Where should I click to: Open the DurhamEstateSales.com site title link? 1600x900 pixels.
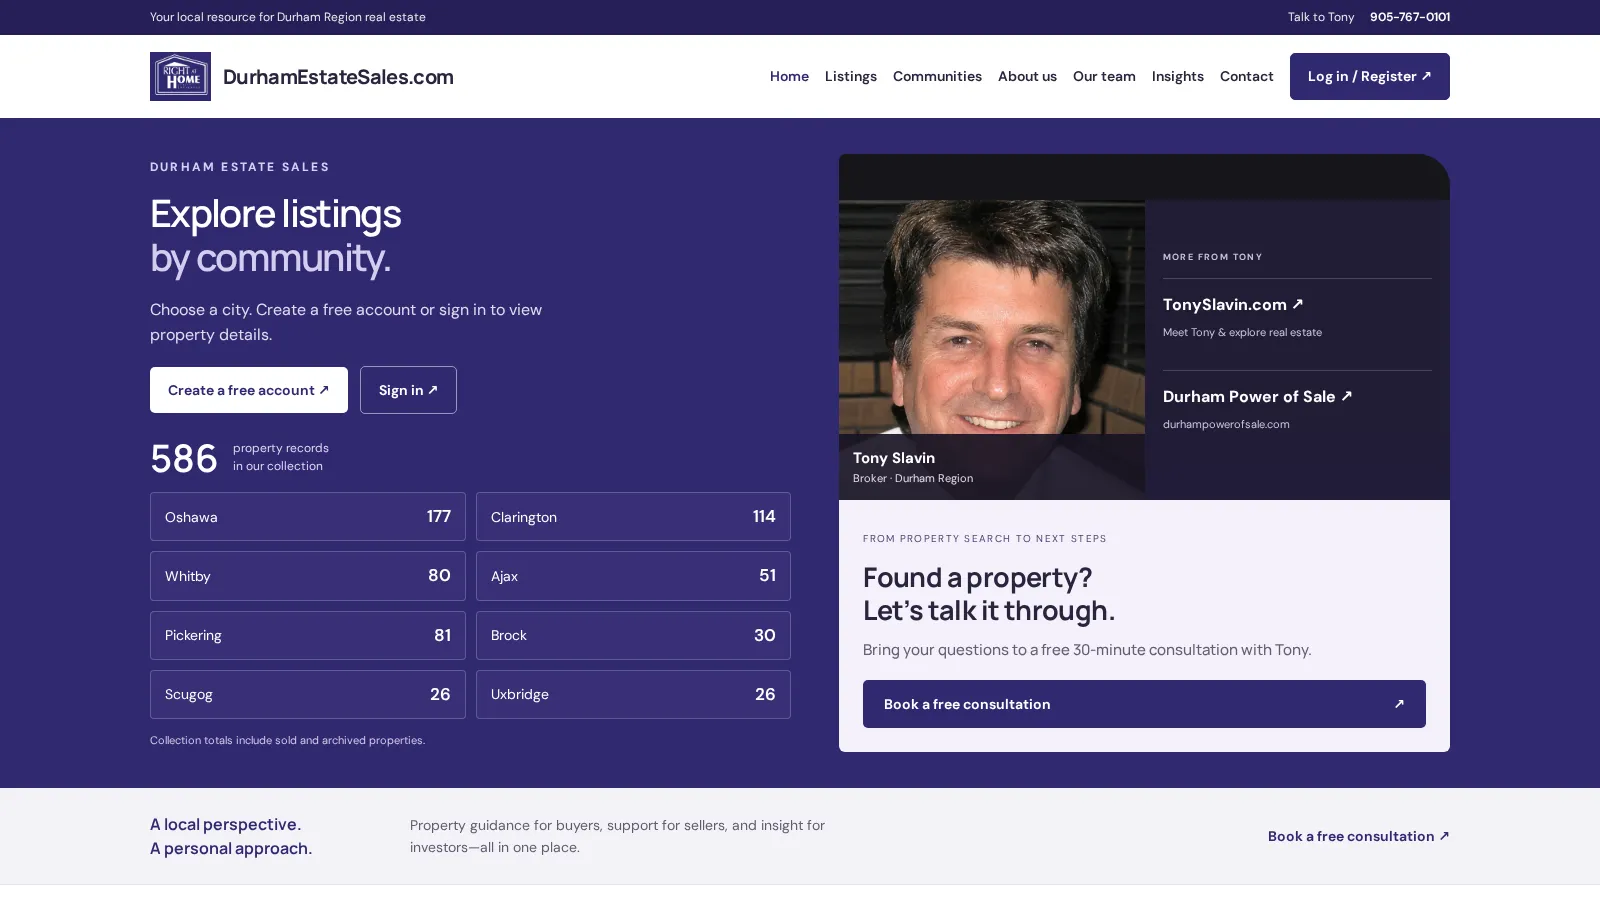[338, 77]
